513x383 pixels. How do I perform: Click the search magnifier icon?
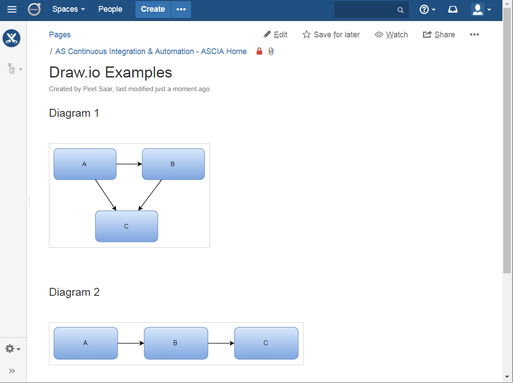[x=400, y=10]
